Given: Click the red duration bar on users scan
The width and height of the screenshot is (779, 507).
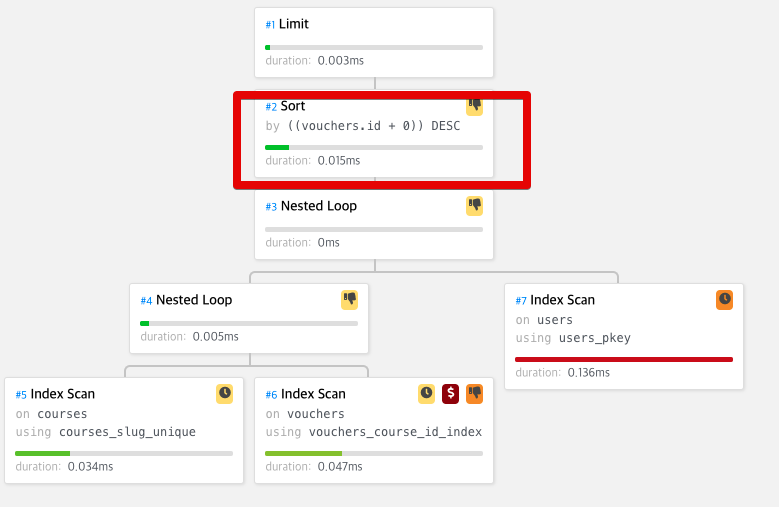Looking at the screenshot, I should (623, 359).
